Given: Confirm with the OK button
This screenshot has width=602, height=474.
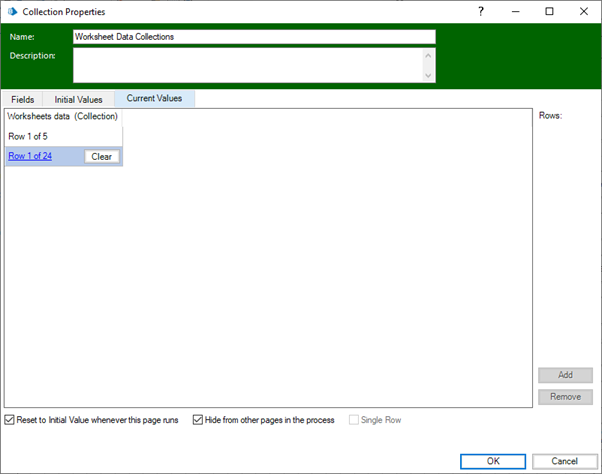Looking at the screenshot, I should (493, 461).
